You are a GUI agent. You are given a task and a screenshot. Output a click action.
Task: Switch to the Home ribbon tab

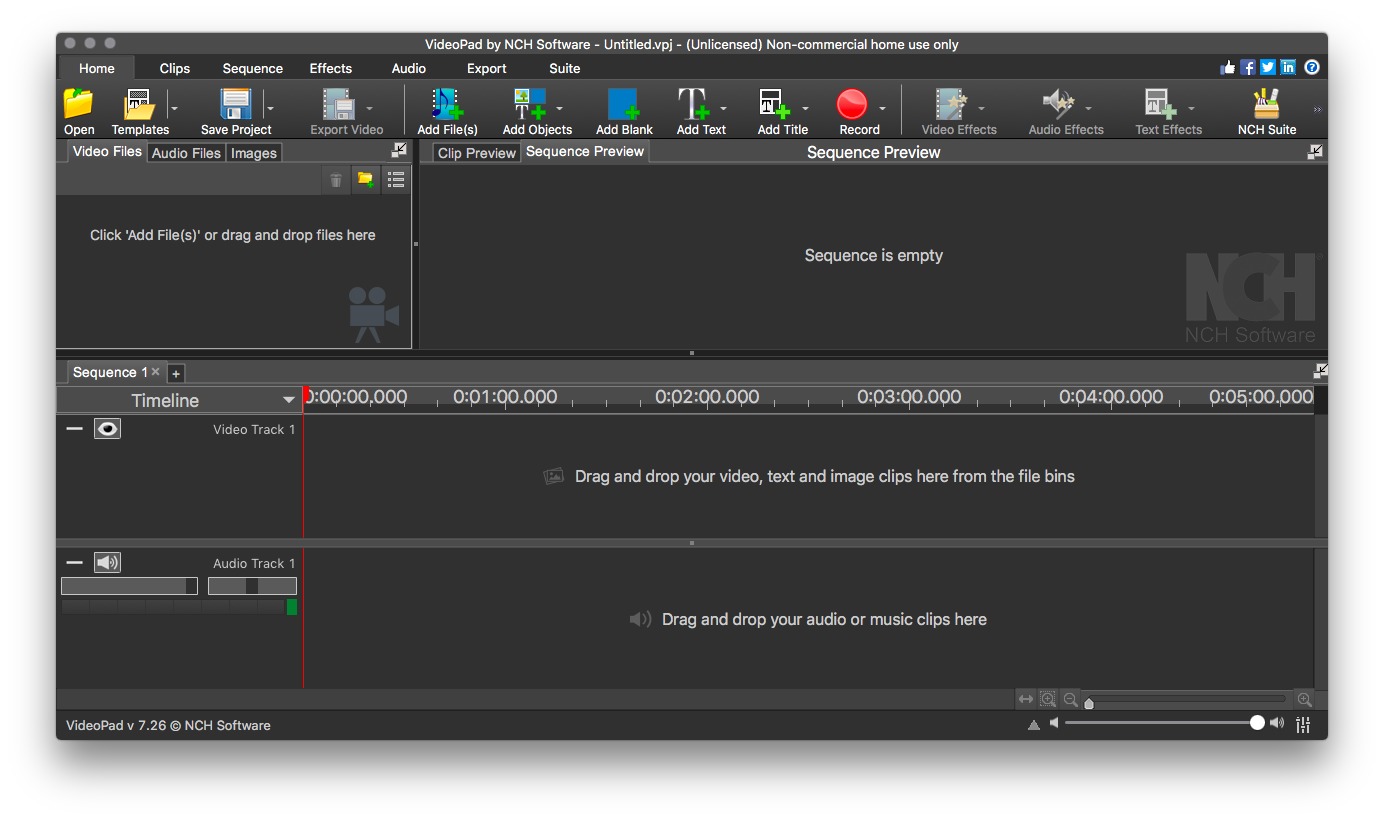click(x=97, y=68)
